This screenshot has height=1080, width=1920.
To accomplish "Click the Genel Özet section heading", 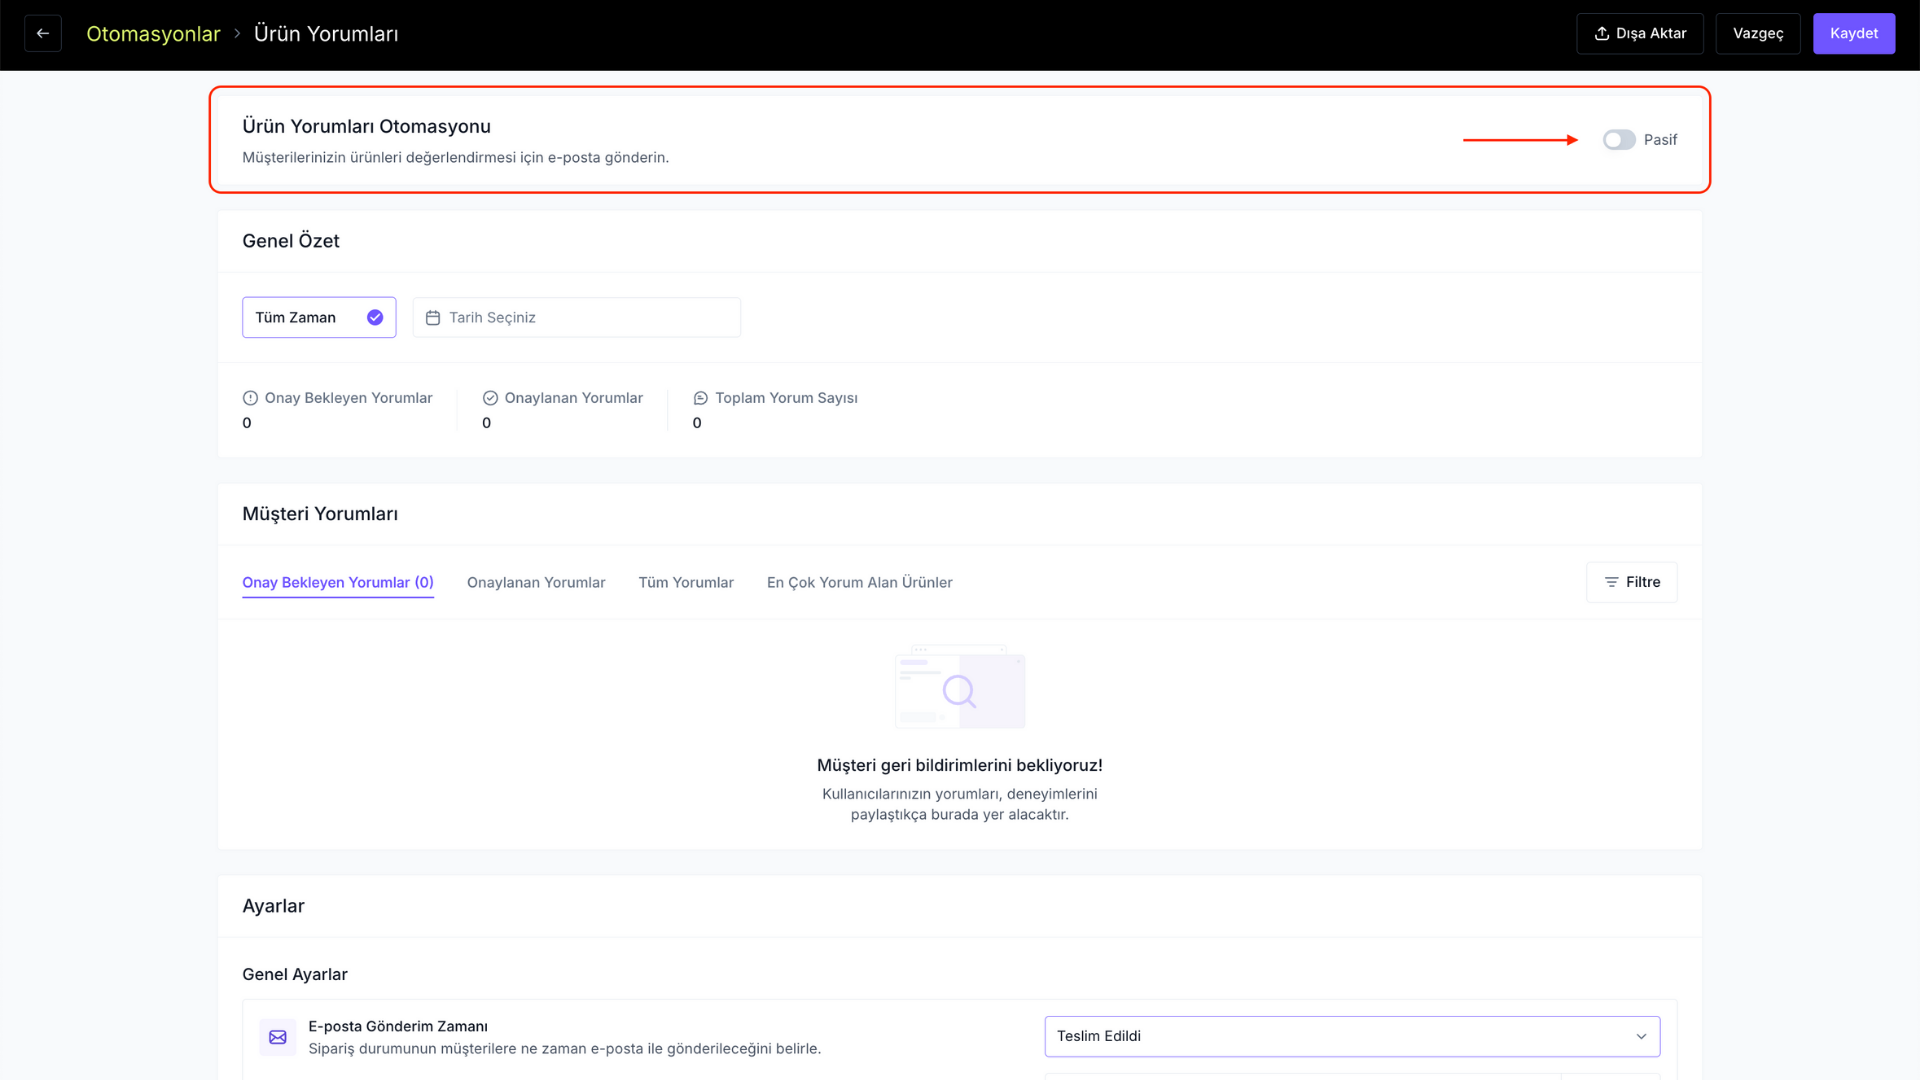I will click(291, 241).
